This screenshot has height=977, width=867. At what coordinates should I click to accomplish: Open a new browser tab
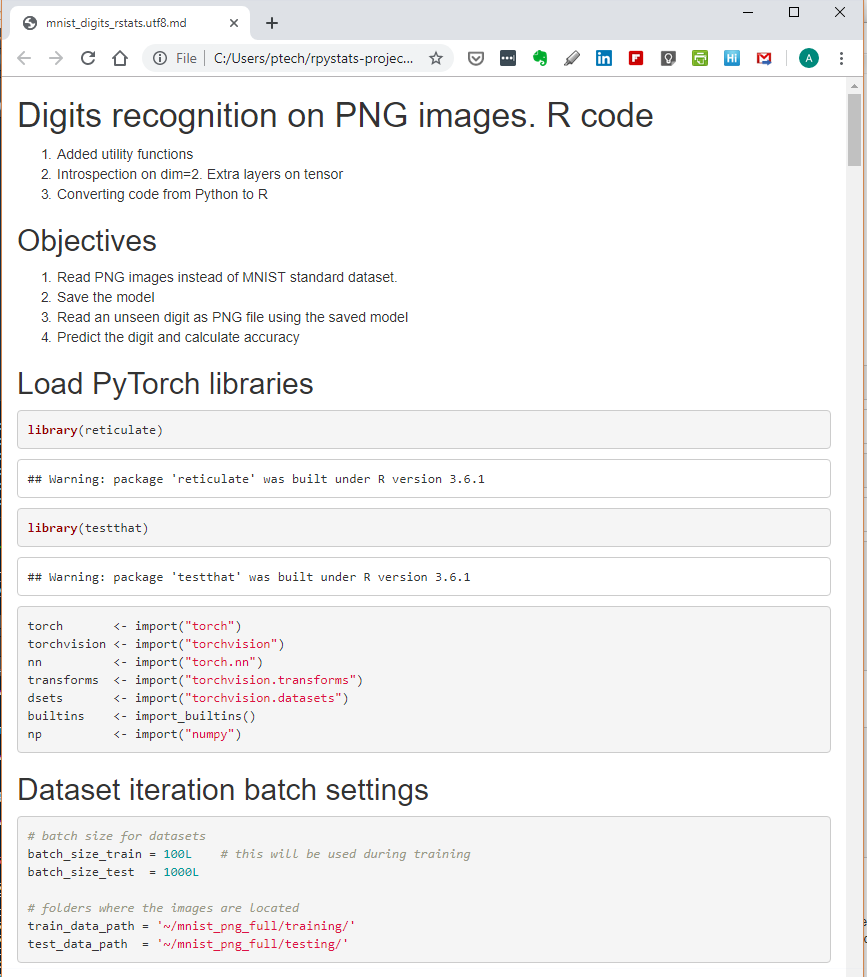coord(272,23)
